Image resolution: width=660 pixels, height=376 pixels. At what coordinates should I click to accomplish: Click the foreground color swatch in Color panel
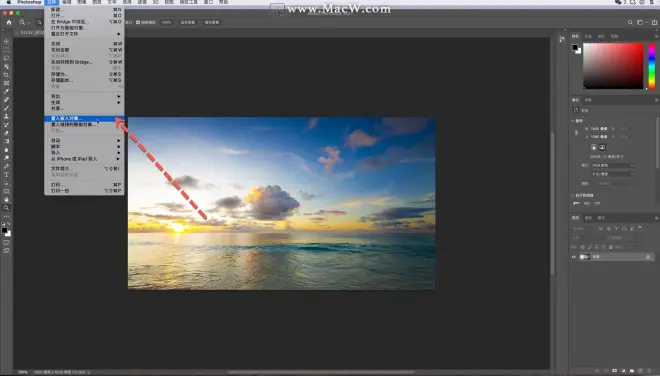[x=575, y=48]
